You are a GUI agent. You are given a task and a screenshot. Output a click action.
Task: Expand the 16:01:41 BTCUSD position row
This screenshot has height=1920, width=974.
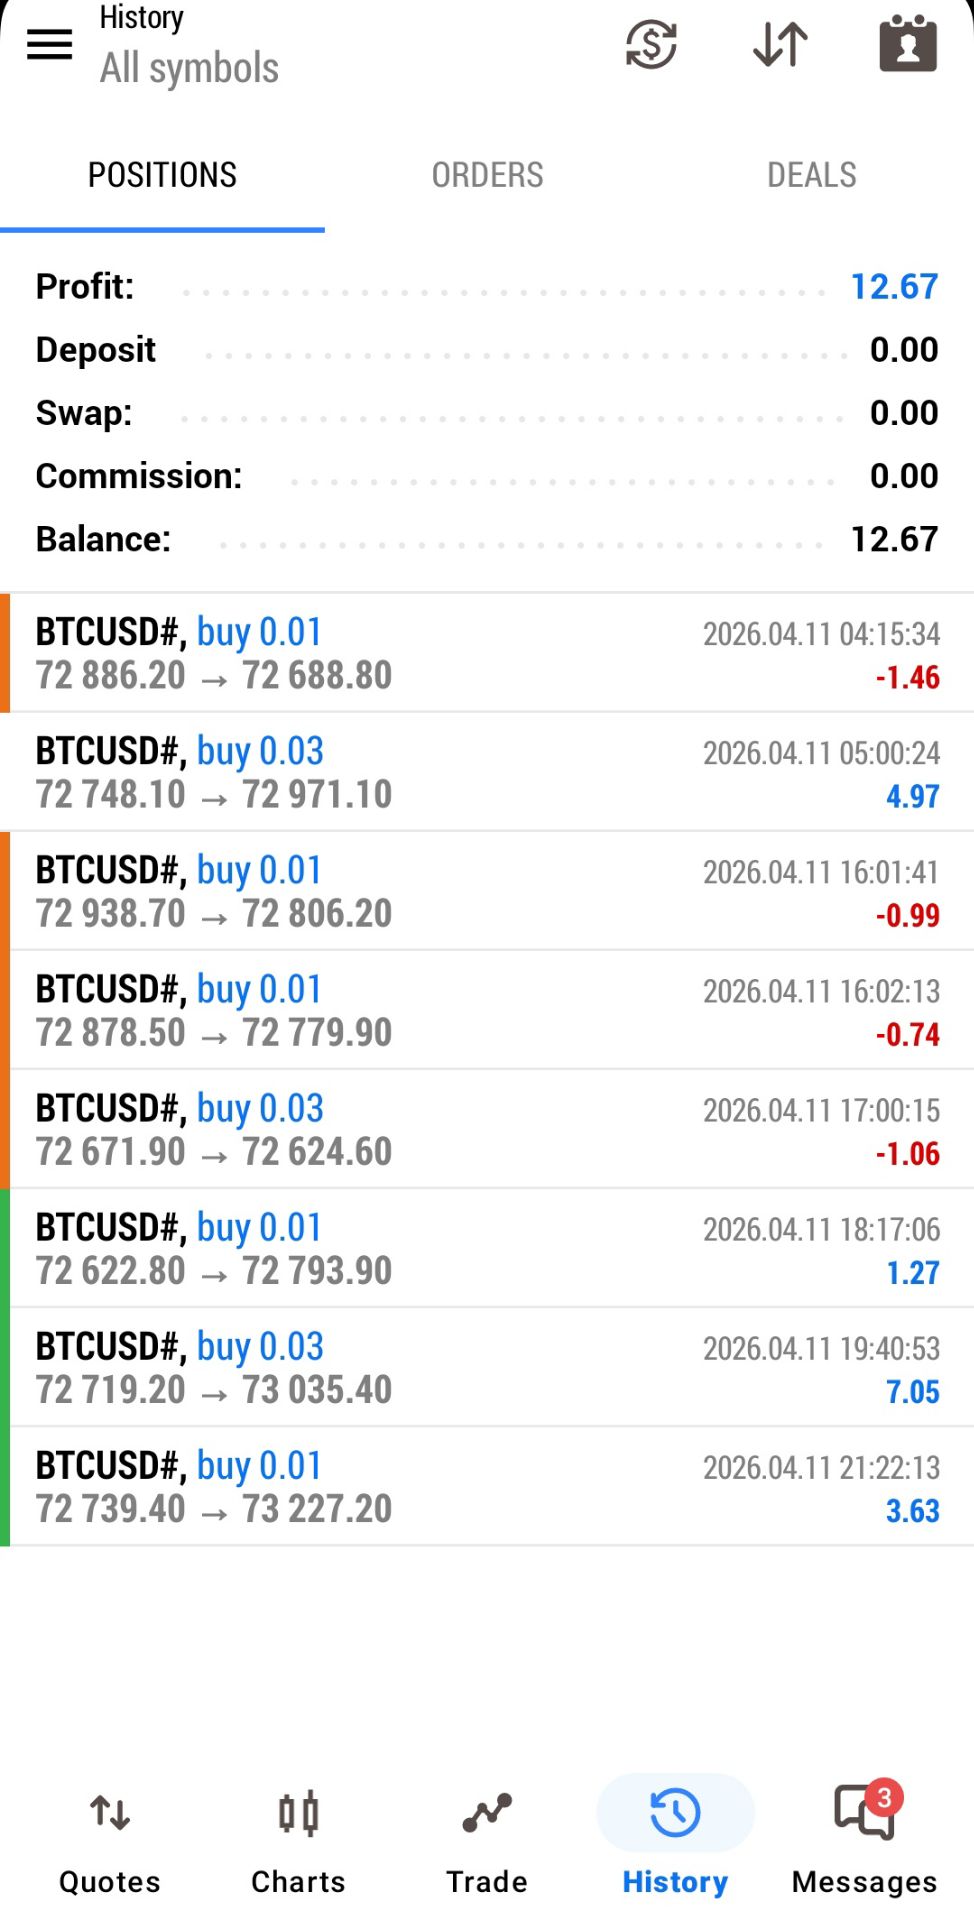coord(487,891)
